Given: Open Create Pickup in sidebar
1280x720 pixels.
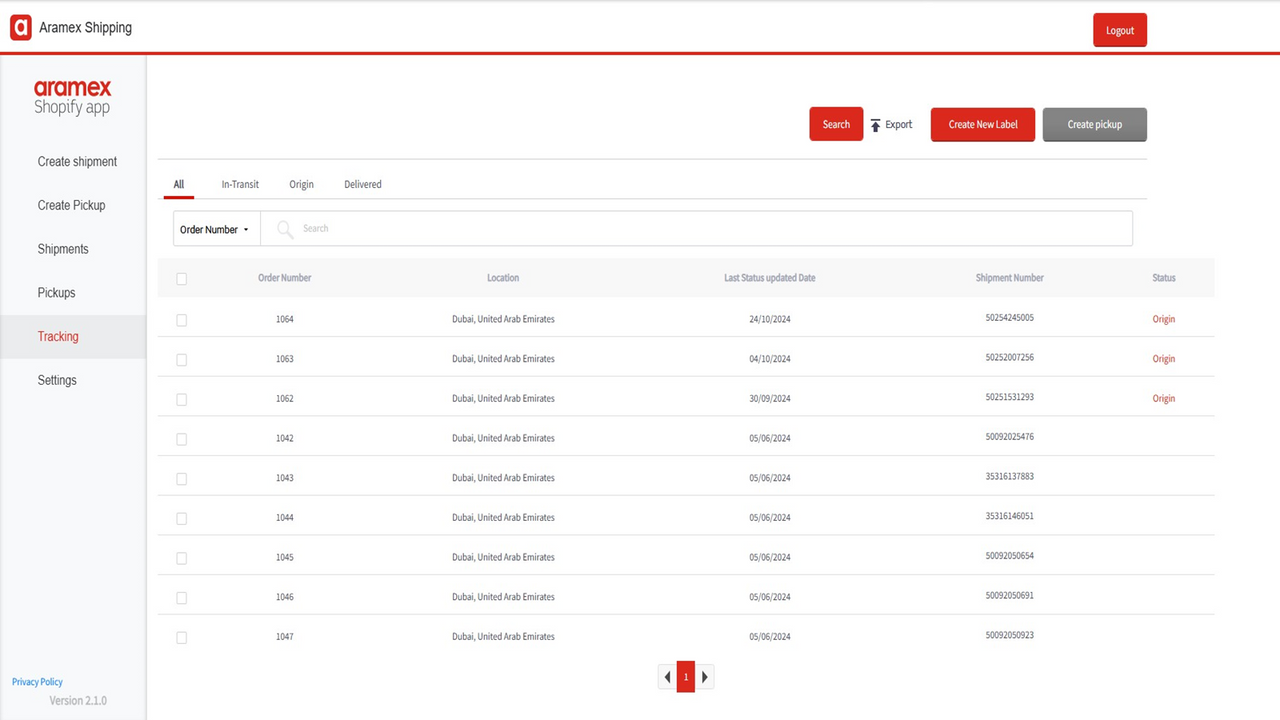Looking at the screenshot, I should [71, 205].
